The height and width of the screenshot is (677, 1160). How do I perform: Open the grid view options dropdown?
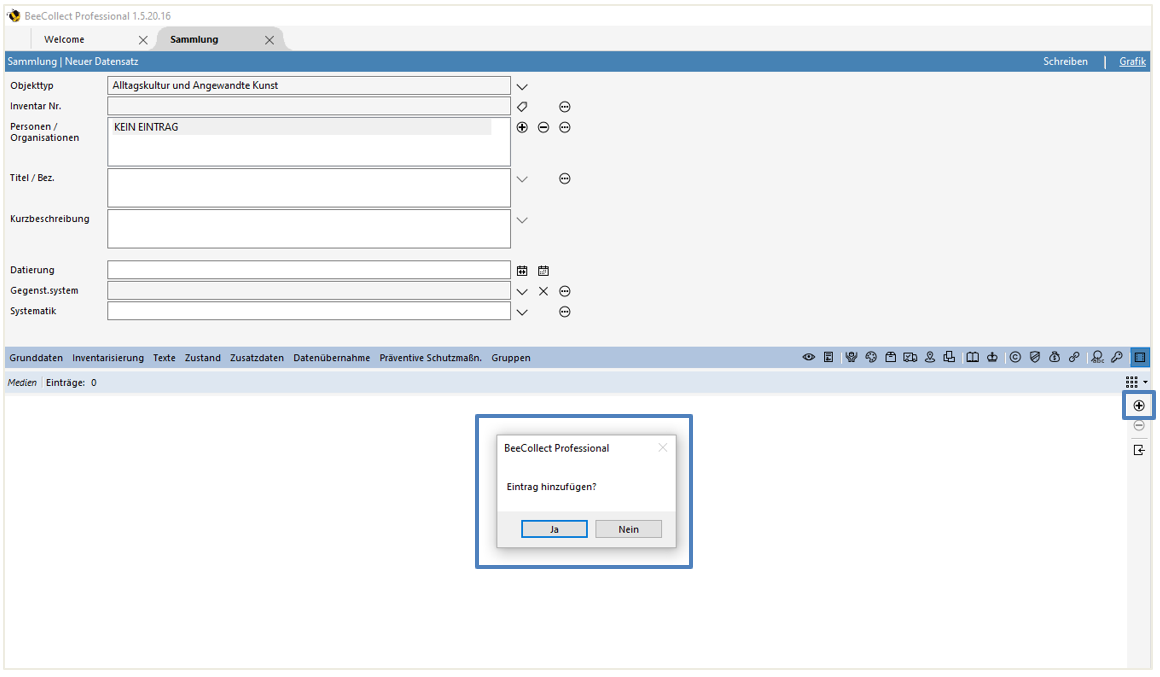click(1136, 382)
